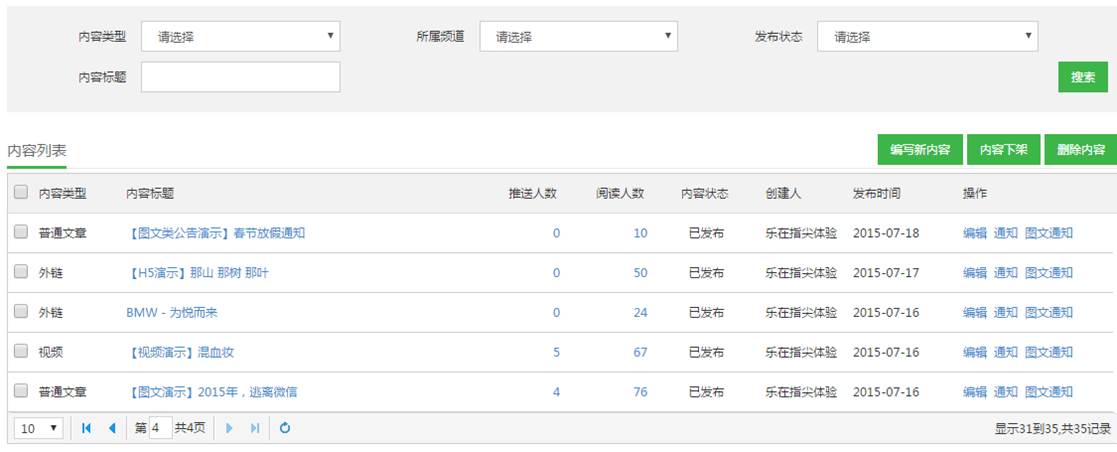
Task: Click the green 搜索 button
Action: click(1083, 77)
